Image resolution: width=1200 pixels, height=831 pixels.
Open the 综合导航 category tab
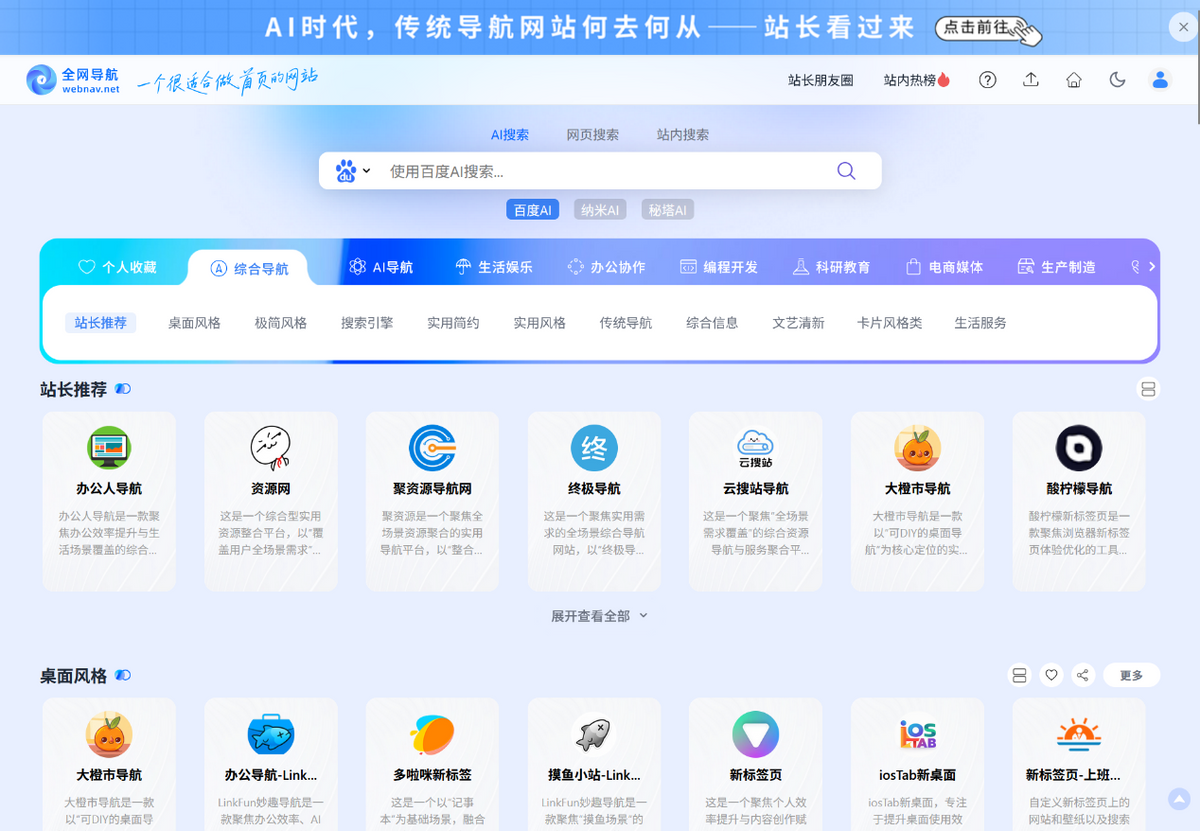[249, 268]
